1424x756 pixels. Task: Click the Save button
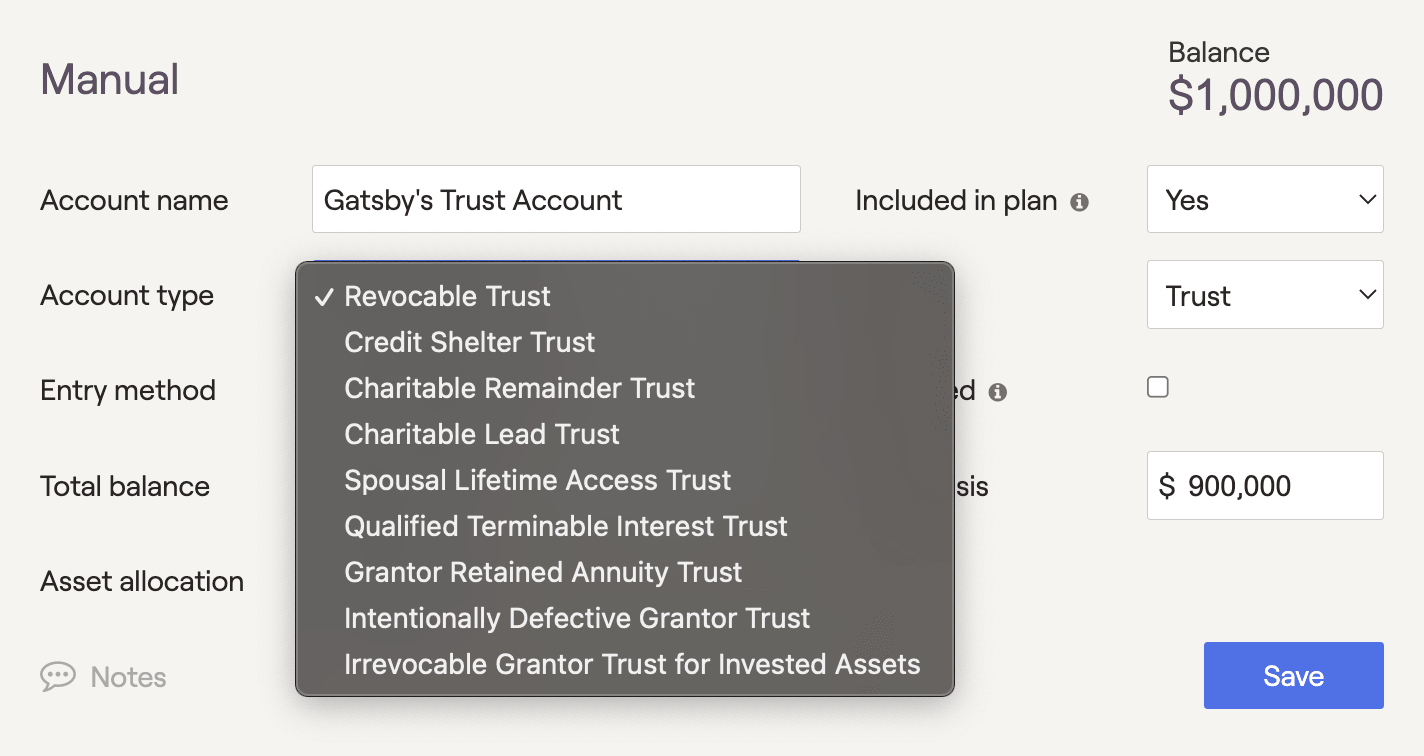1294,676
